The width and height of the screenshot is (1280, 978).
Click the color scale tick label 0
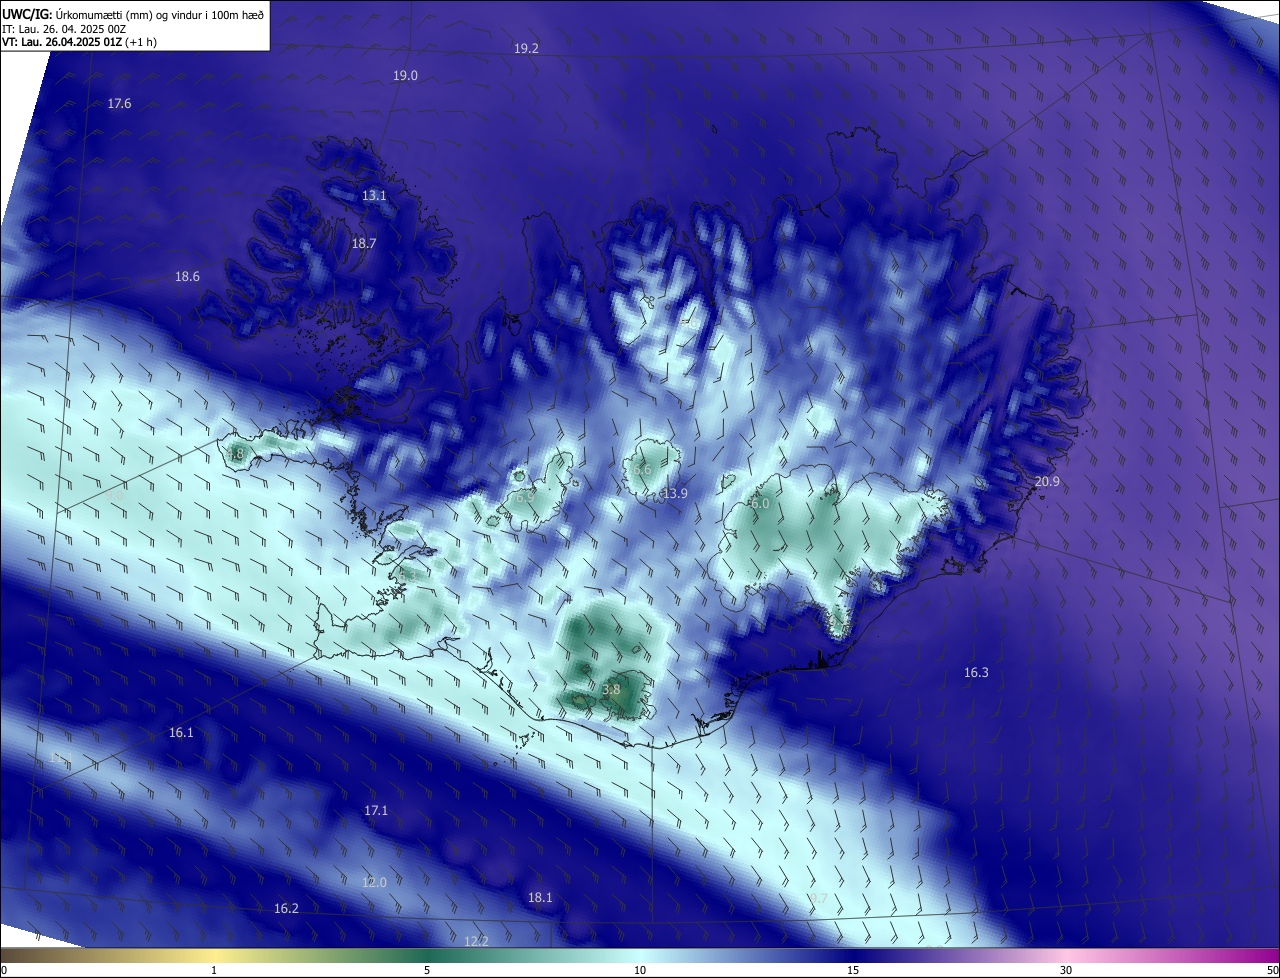pyautogui.click(x=4, y=970)
